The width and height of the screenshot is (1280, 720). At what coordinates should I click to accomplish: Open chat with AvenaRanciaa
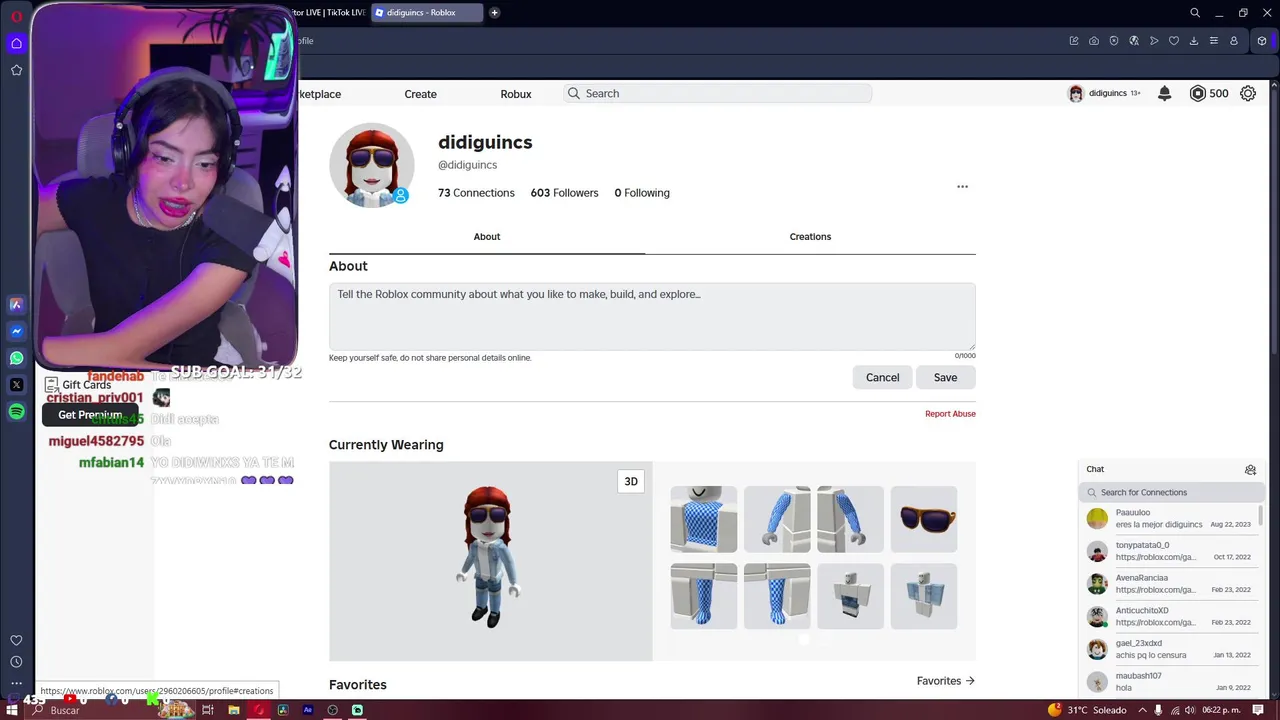point(1170,584)
